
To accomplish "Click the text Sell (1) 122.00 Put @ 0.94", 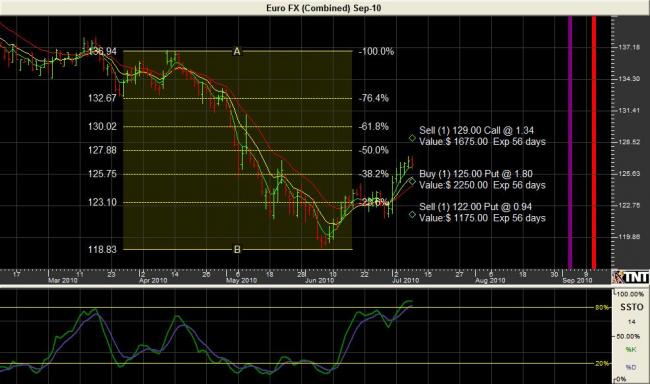I will click(475, 207).
